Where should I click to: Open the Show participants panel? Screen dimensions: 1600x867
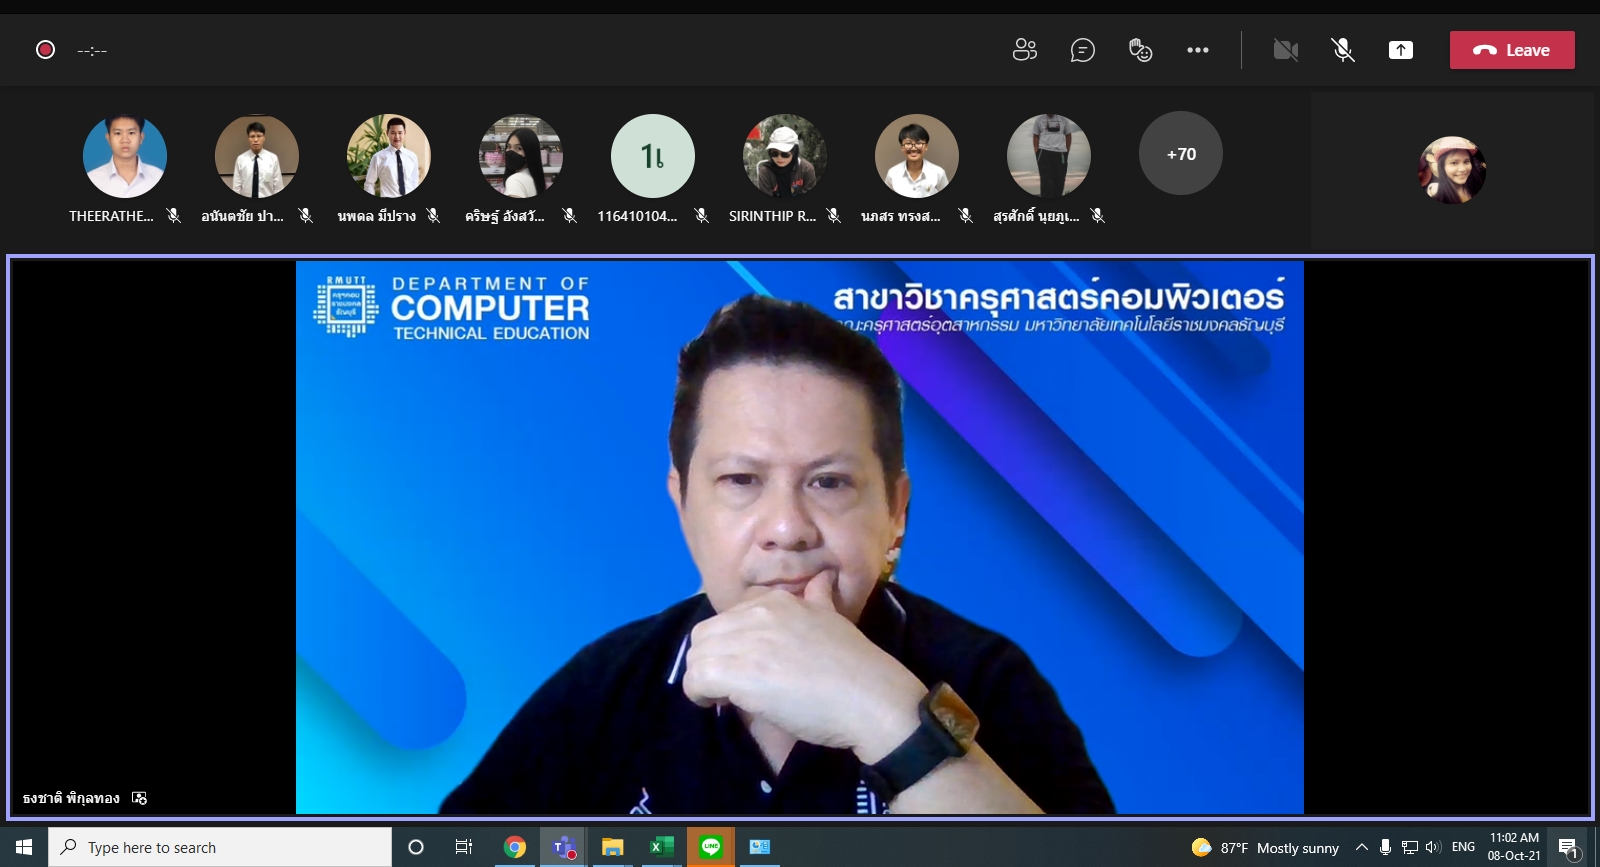tap(1025, 50)
